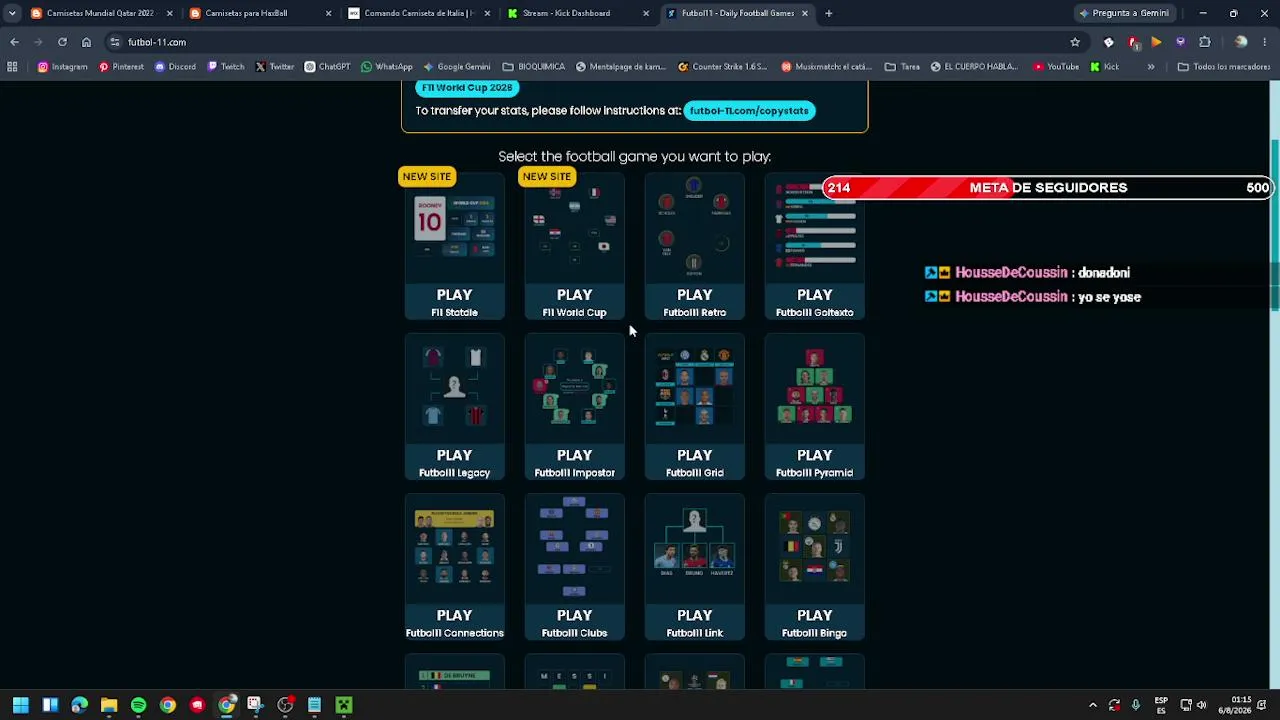Image resolution: width=1280 pixels, height=720 pixels.
Task: Open the taskbar volume control
Action: pos(1201,705)
